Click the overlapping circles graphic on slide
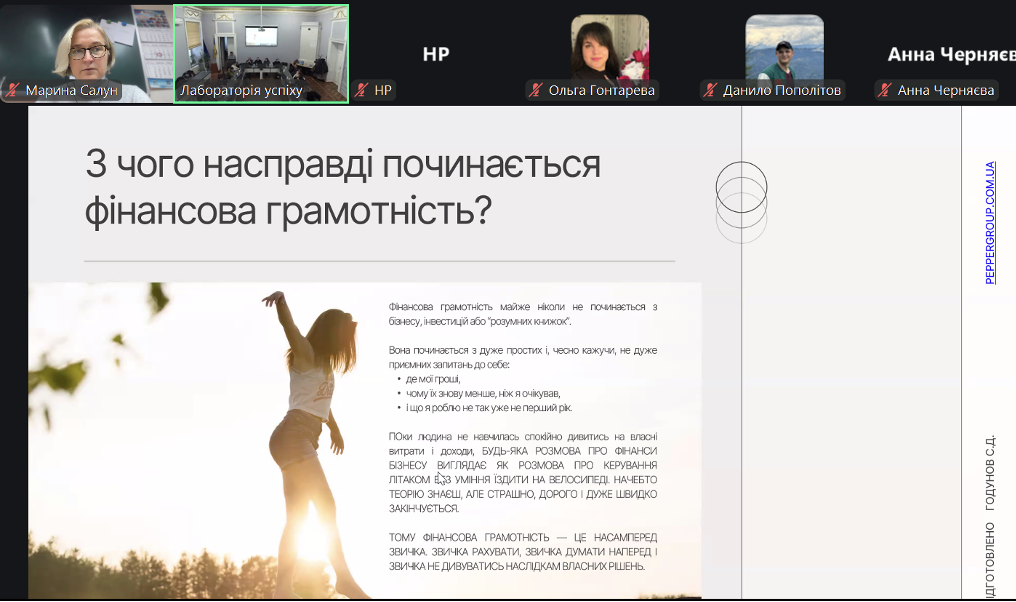1016x602 pixels. (741, 202)
